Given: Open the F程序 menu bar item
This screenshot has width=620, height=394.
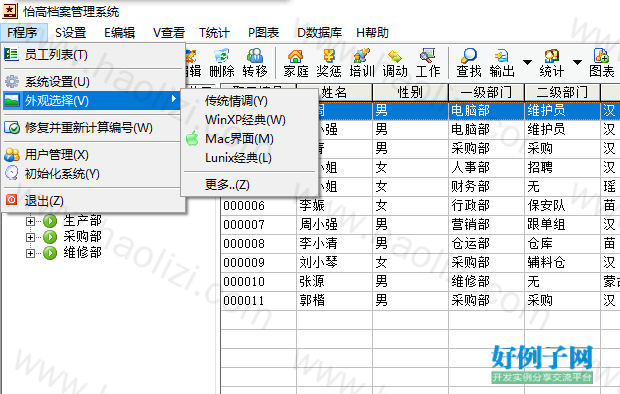Looking at the screenshot, I should point(23,32).
